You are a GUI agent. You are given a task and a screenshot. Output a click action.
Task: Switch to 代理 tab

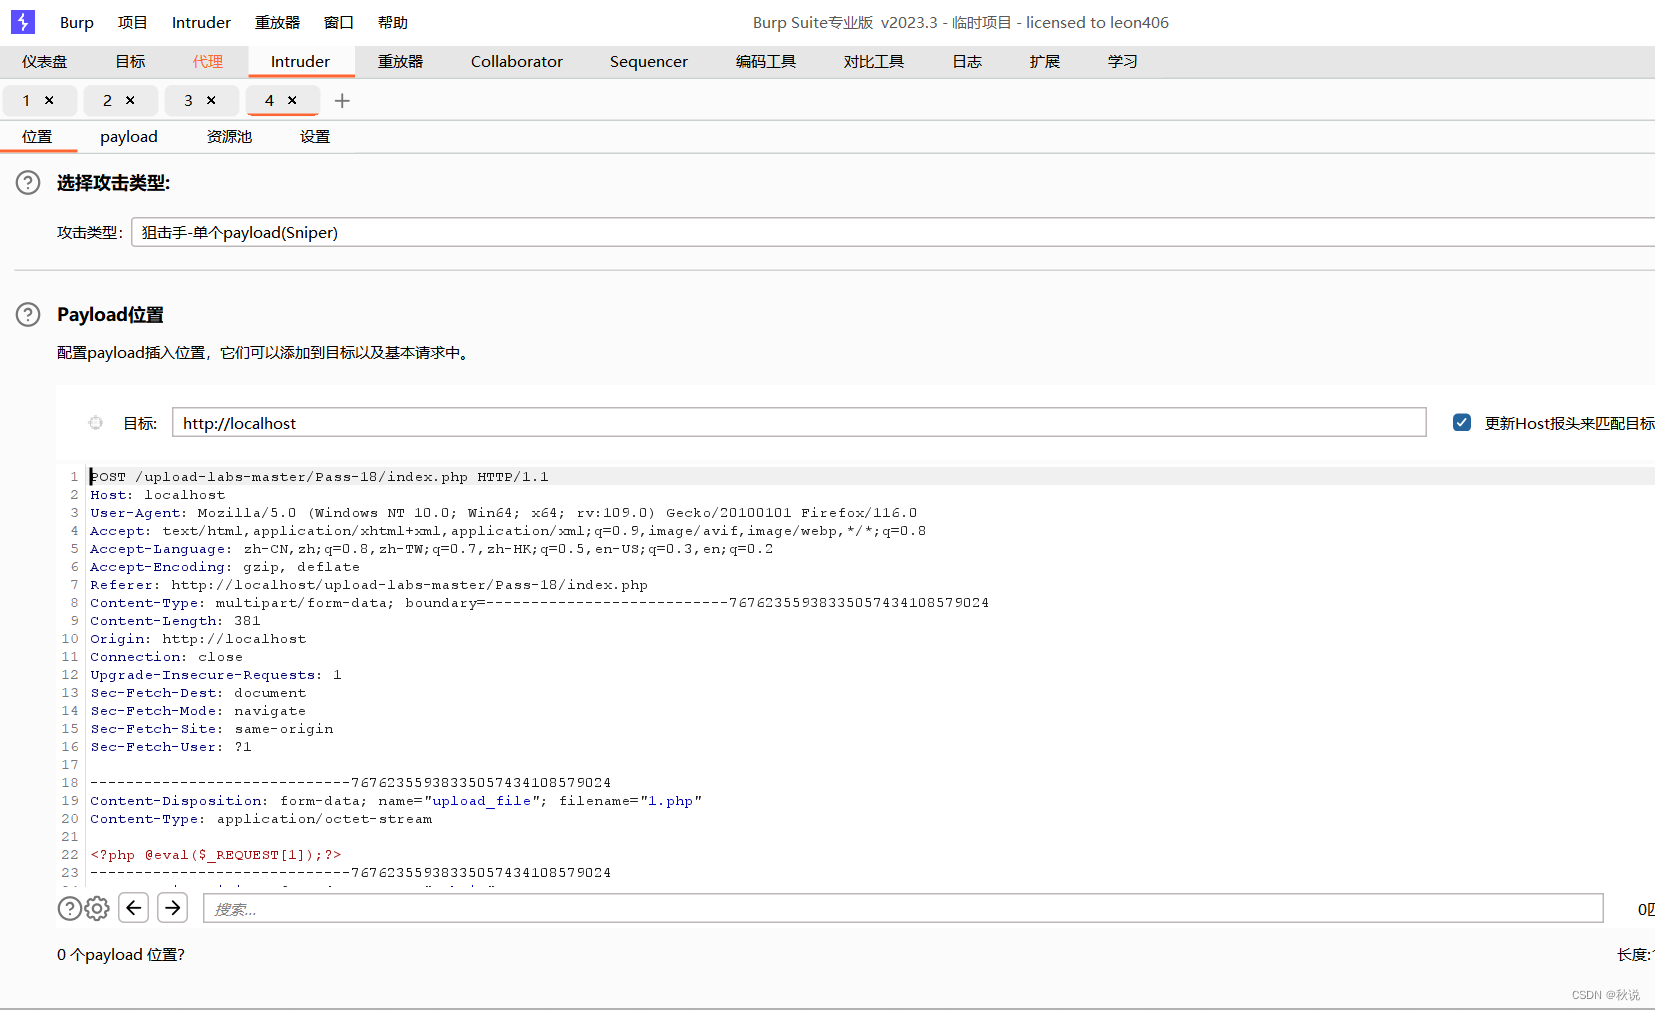tap(208, 61)
